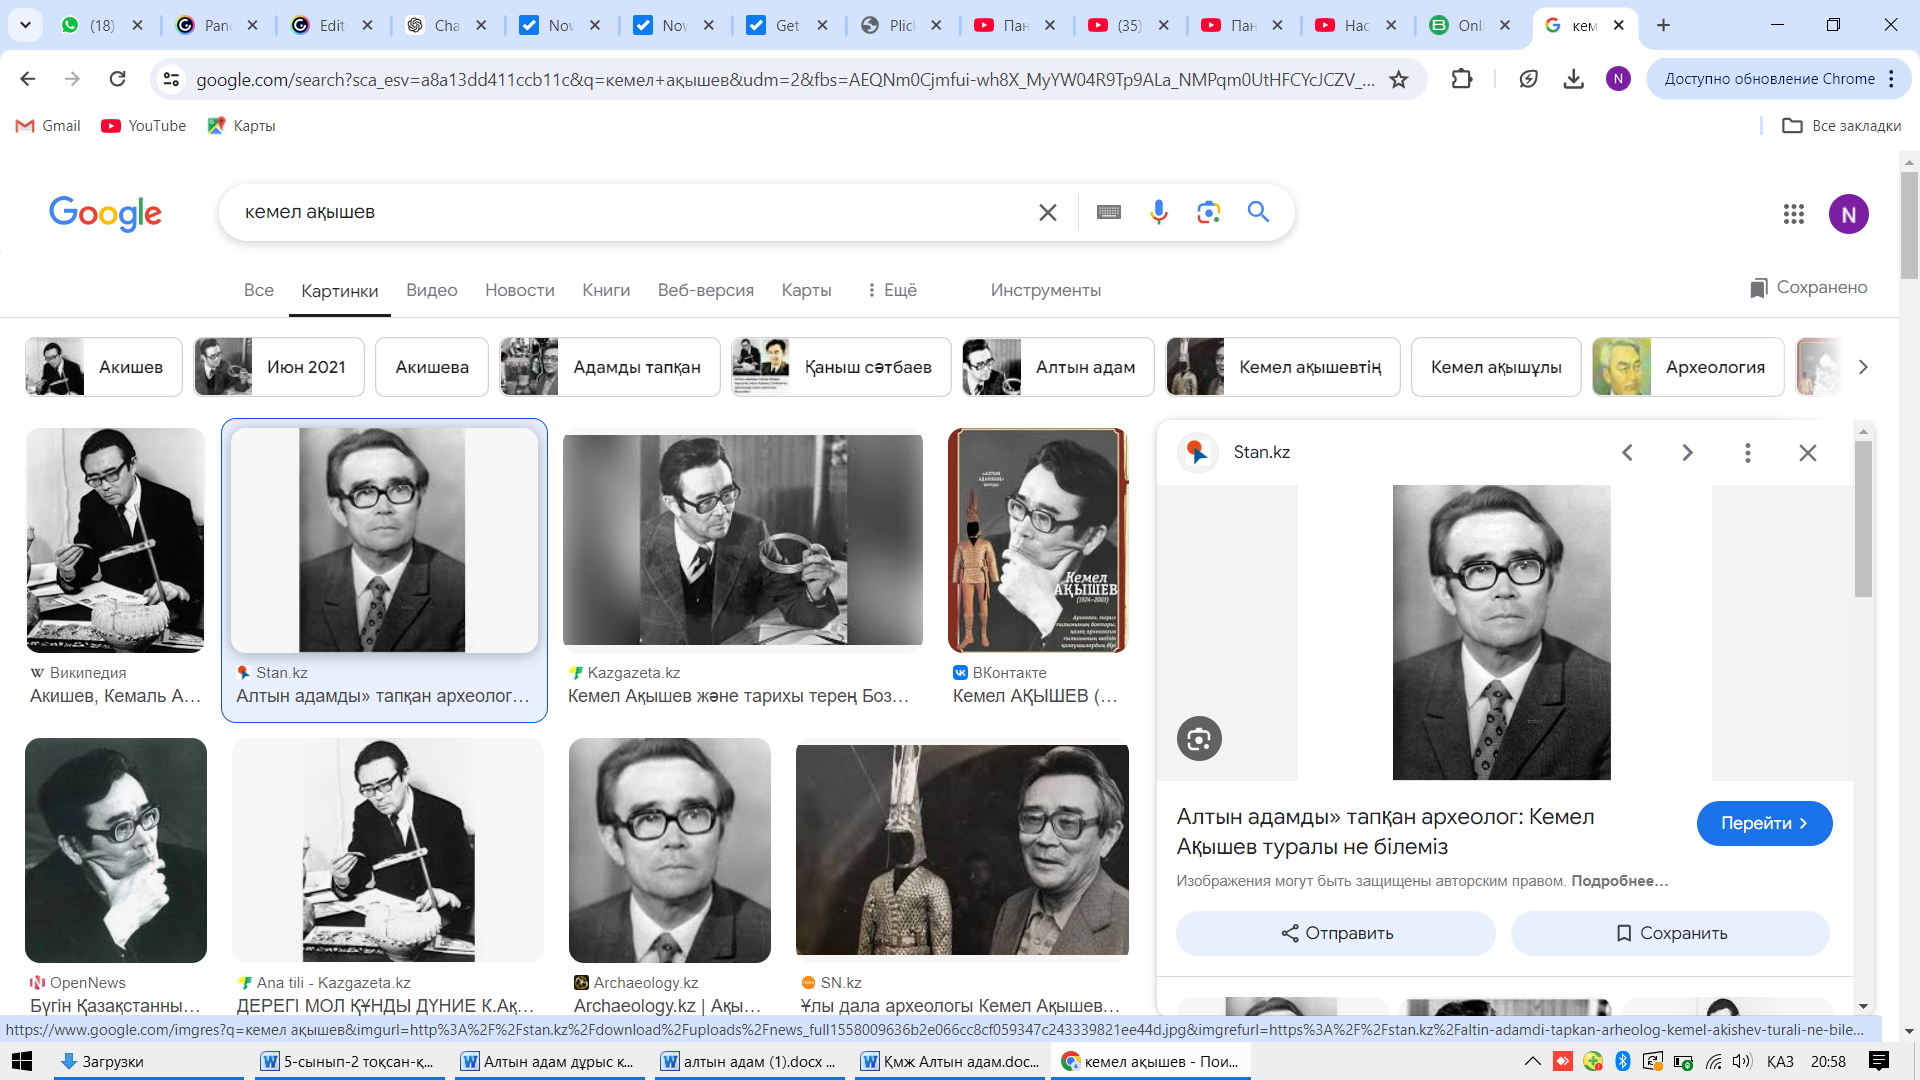Image resolution: width=1920 pixels, height=1080 pixels.
Task: Open three-dot menu in image preview
Action: (1747, 453)
